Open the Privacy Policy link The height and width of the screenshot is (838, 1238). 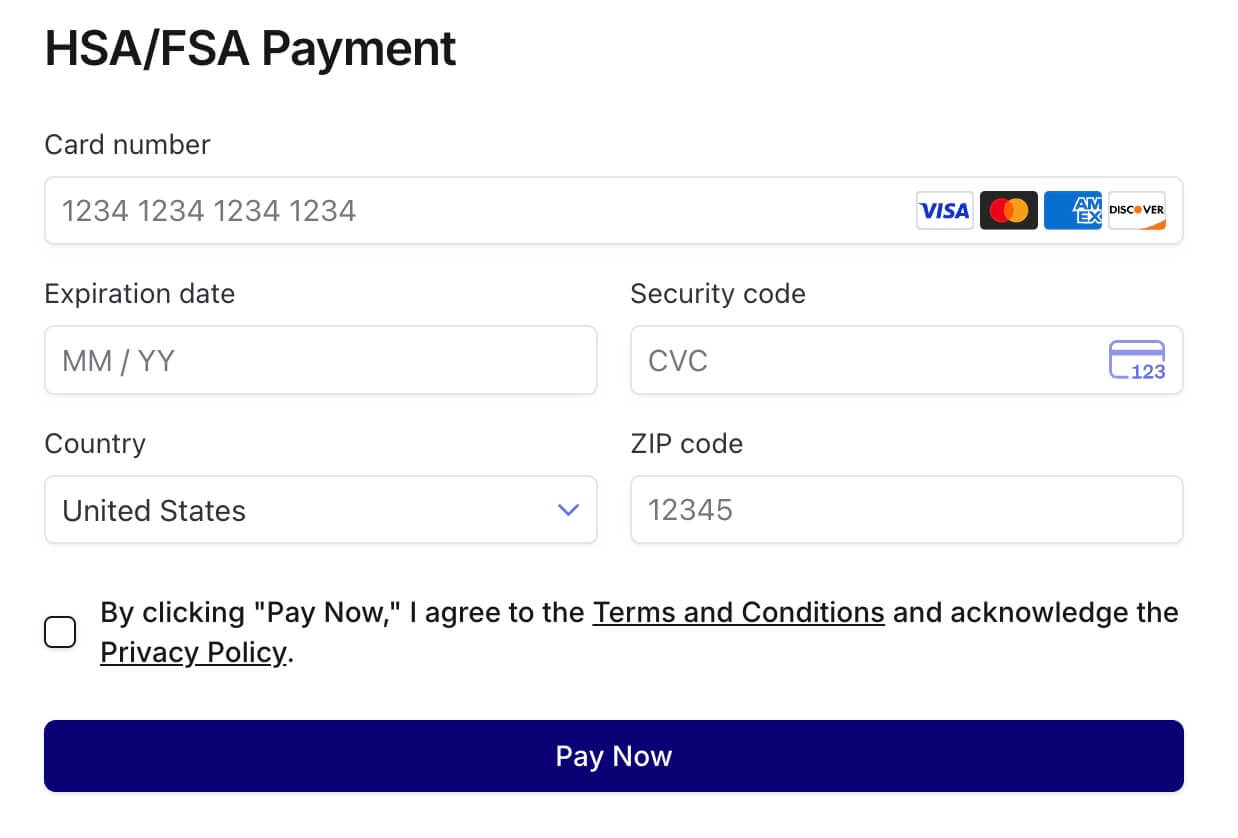pyautogui.click(x=193, y=653)
